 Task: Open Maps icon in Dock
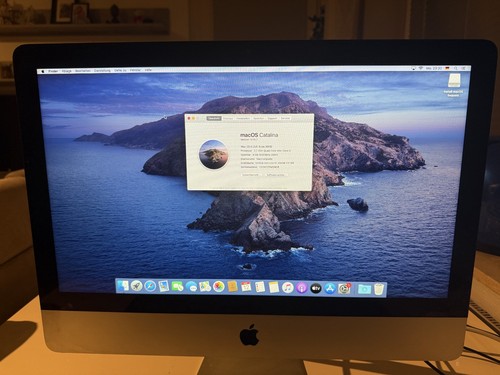[205, 287]
